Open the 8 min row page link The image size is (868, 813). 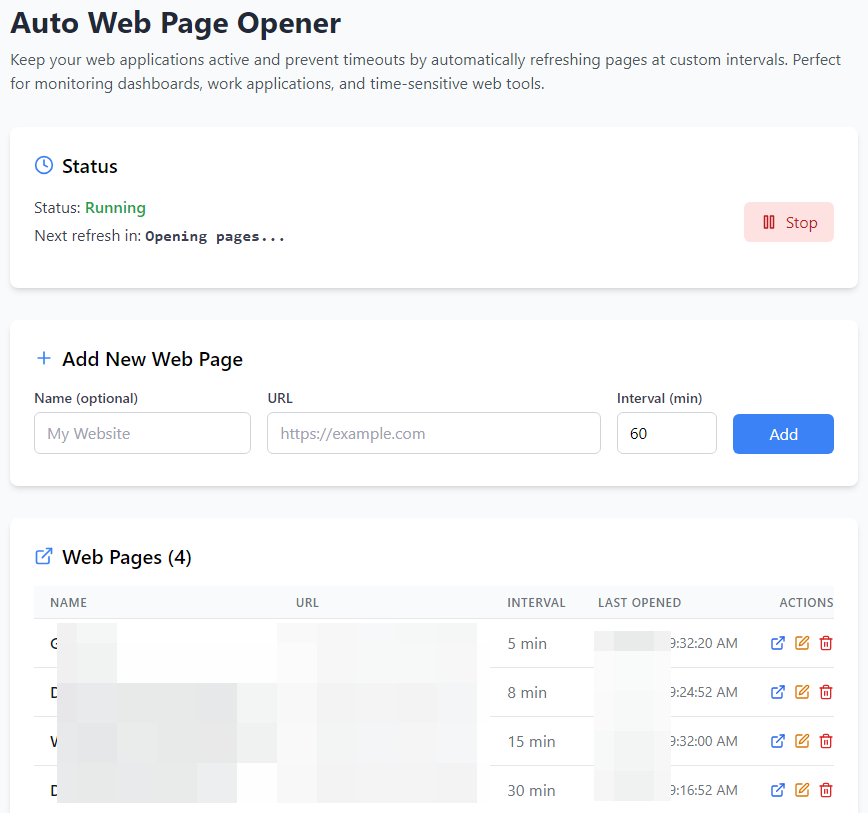(x=778, y=692)
